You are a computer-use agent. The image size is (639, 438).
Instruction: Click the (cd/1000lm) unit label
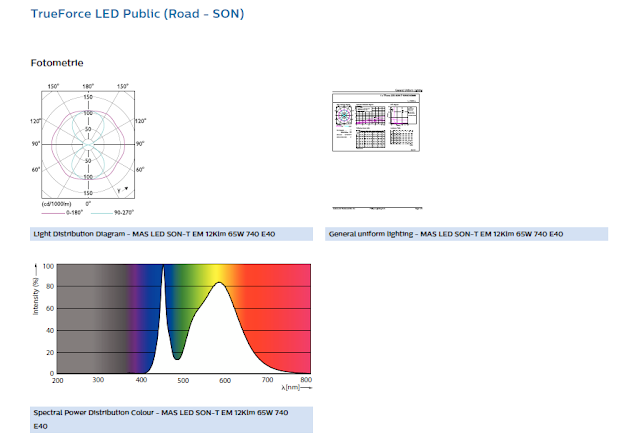tap(57, 204)
